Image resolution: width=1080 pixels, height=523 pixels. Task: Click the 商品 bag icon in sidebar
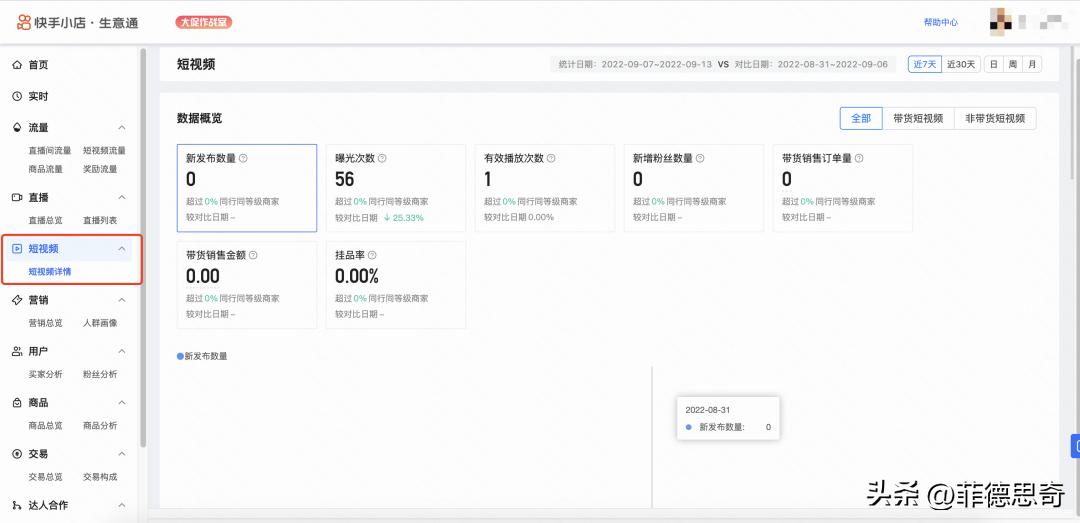(17, 403)
